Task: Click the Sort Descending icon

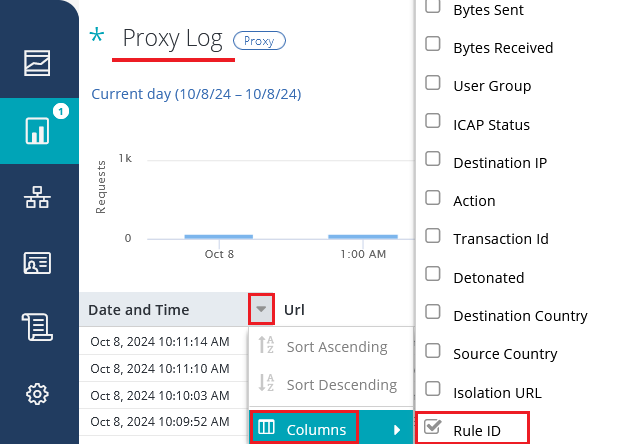Action: pos(266,384)
